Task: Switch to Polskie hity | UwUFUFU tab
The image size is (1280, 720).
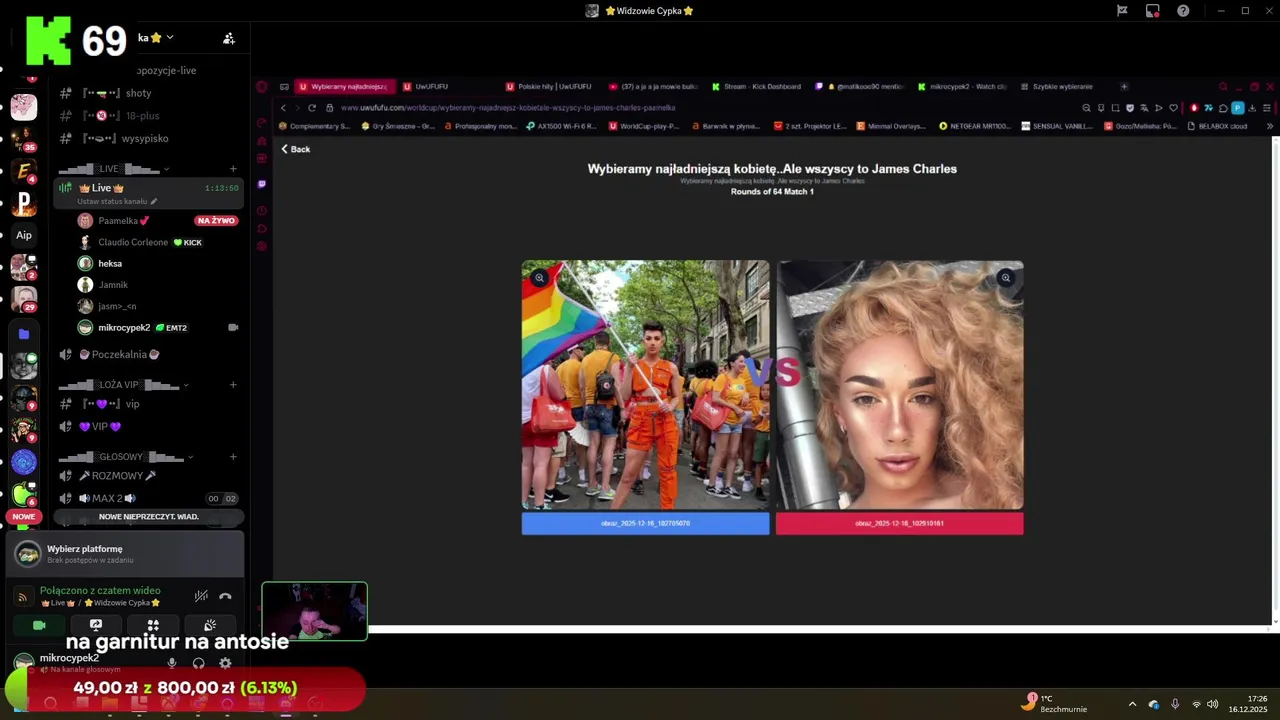Action: coord(554,87)
